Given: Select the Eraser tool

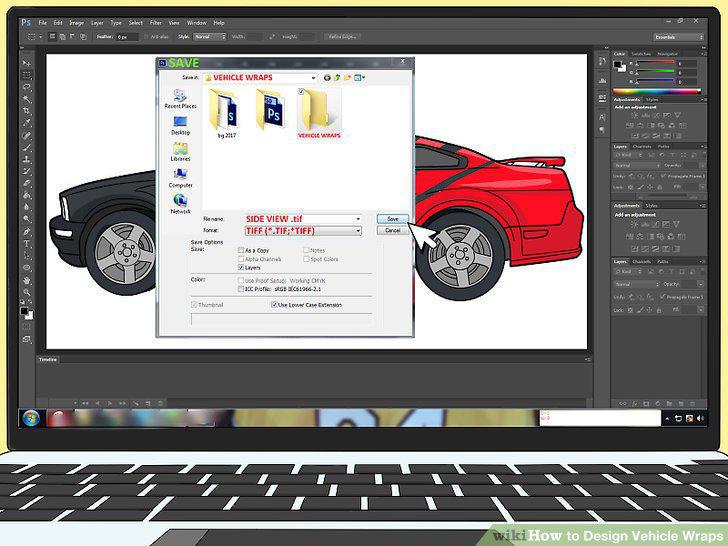Looking at the screenshot, I should [x=26, y=183].
